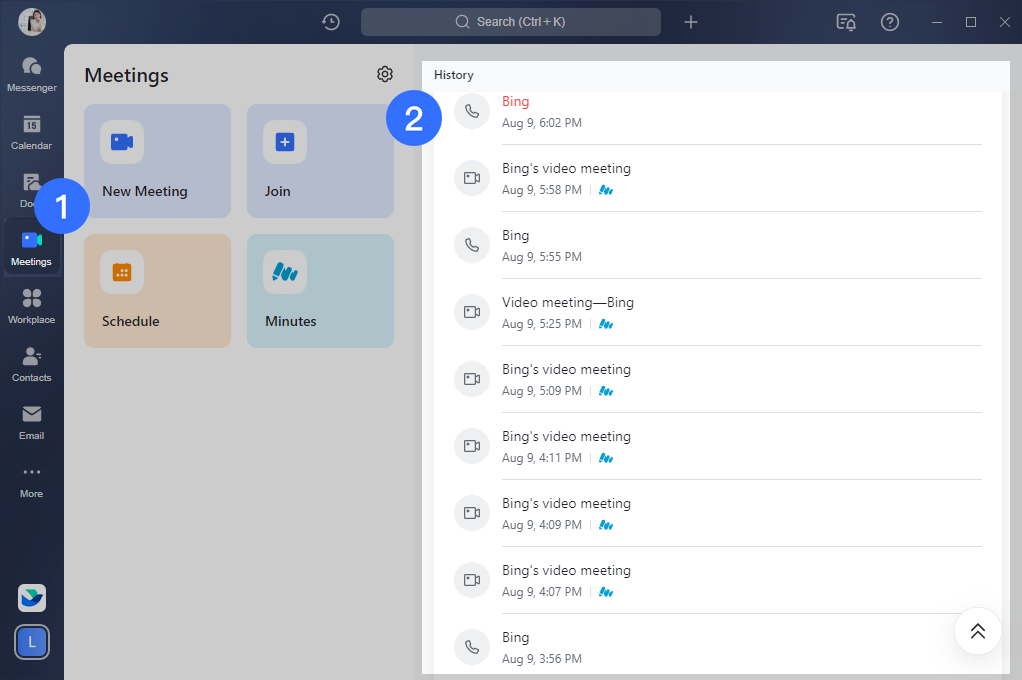Open the Minutes tile
The width and height of the screenshot is (1022, 680).
(320, 291)
